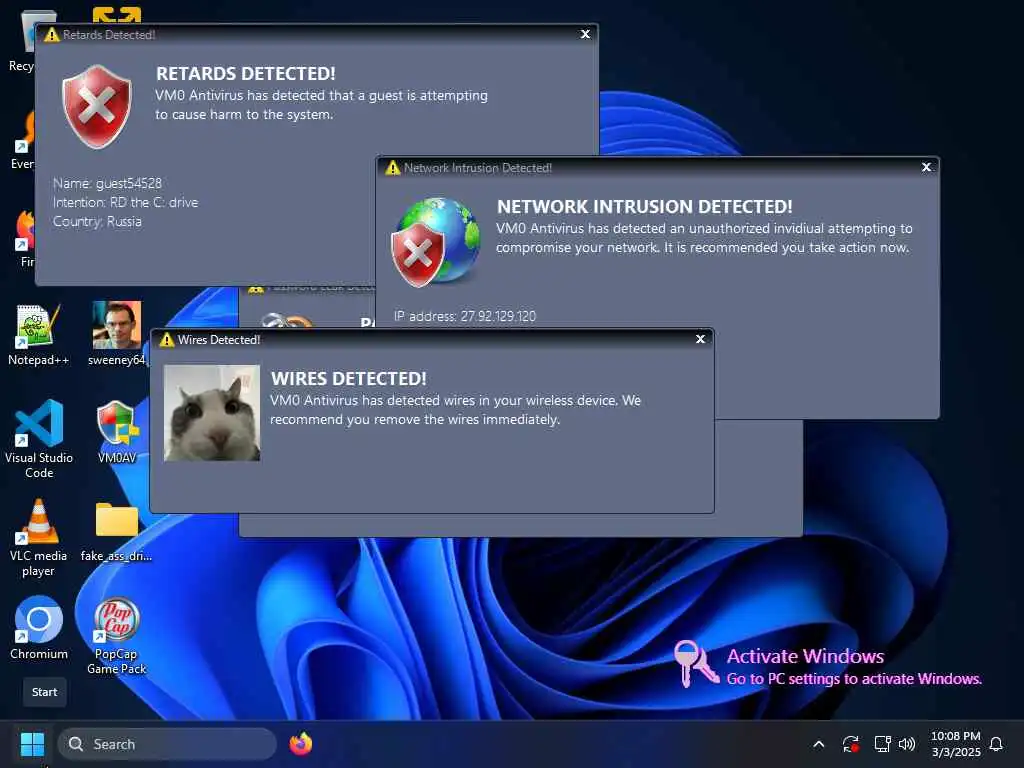Viewport: 1024px width, 768px height.
Task: Open the clock showing 10:08 PM
Action: point(955,744)
